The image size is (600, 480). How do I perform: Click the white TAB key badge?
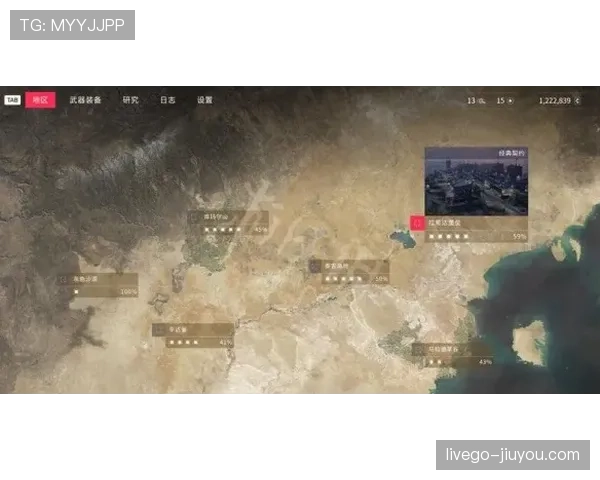[12, 100]
